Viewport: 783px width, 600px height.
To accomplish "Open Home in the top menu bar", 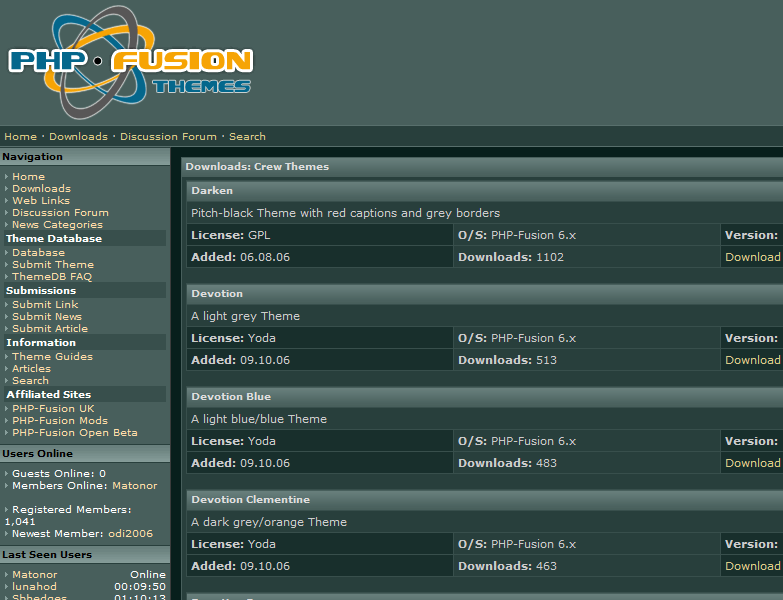I will coord(20,136).
